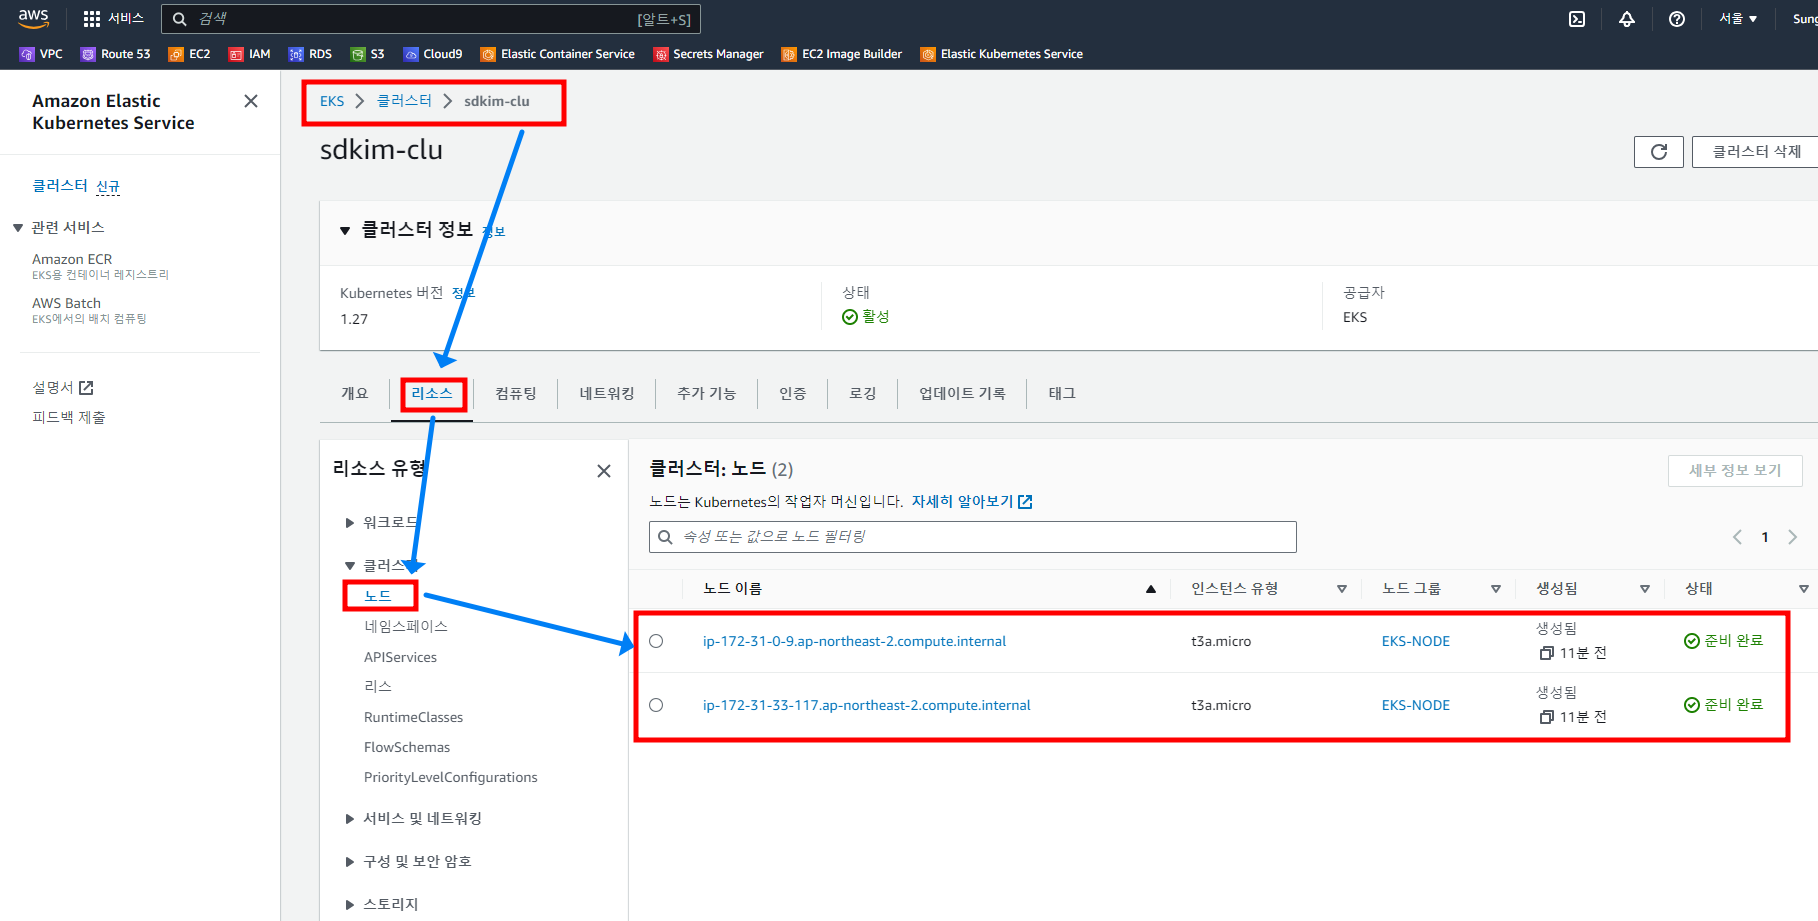The image size is (1818, 921).
Task: Open VPC shortcut in favorites bar
Action: click(41, 54)
